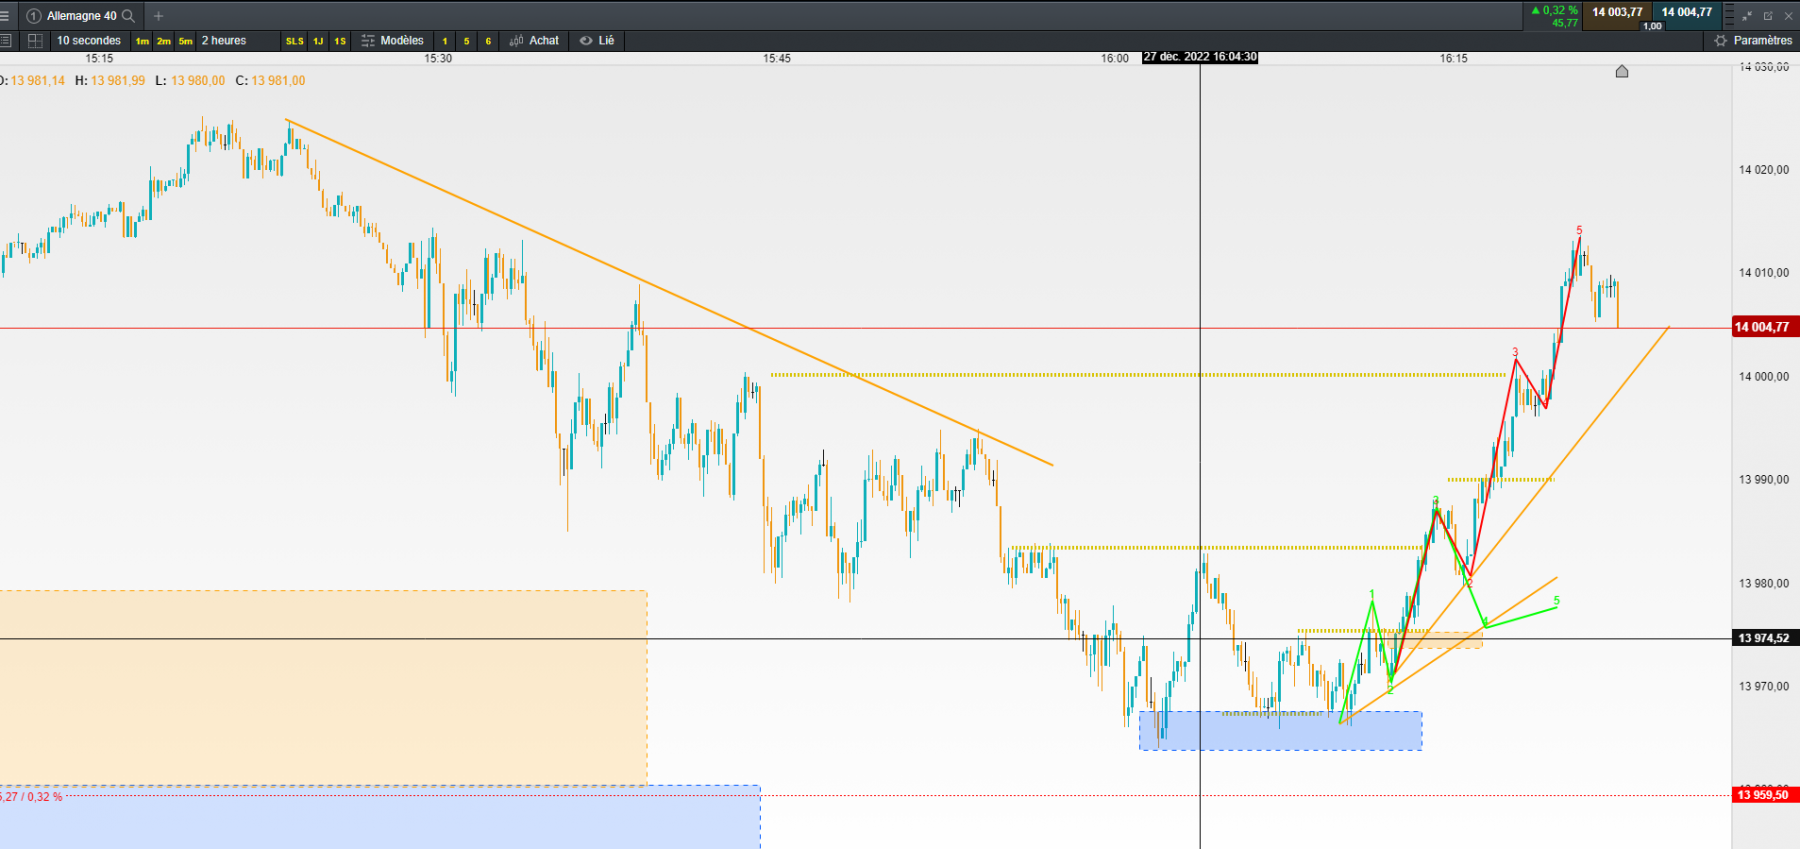Image resolution: width=1800 pixels, height=849 pixels.
Task: Toggle the Lié linked chart option
Action: [x=597, y=41]
